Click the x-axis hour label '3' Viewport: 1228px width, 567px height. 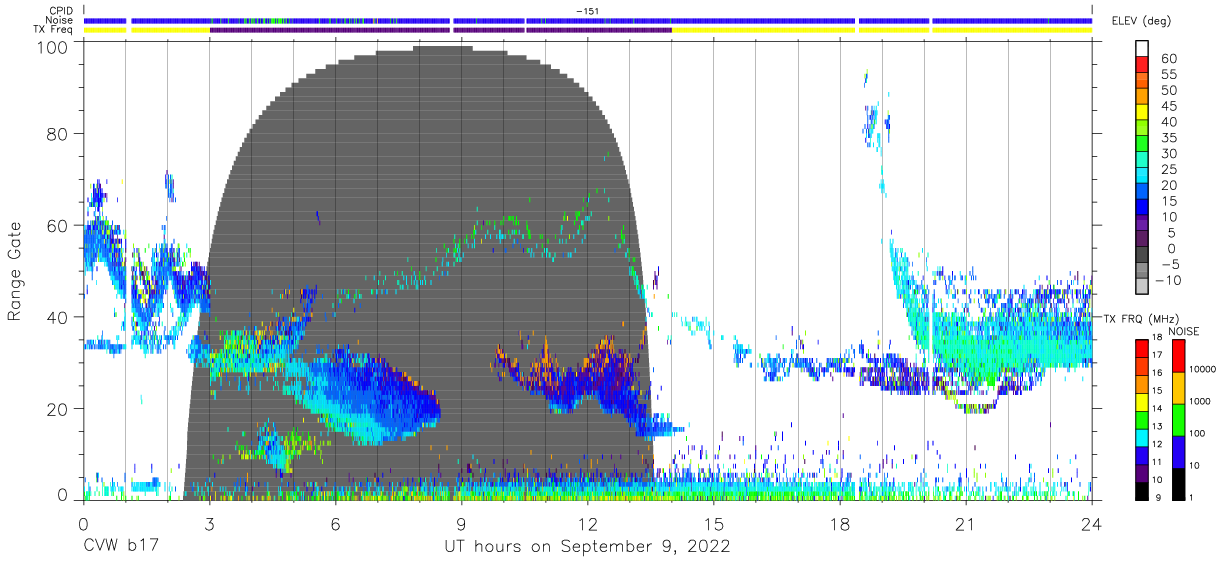tap(209, 523)
